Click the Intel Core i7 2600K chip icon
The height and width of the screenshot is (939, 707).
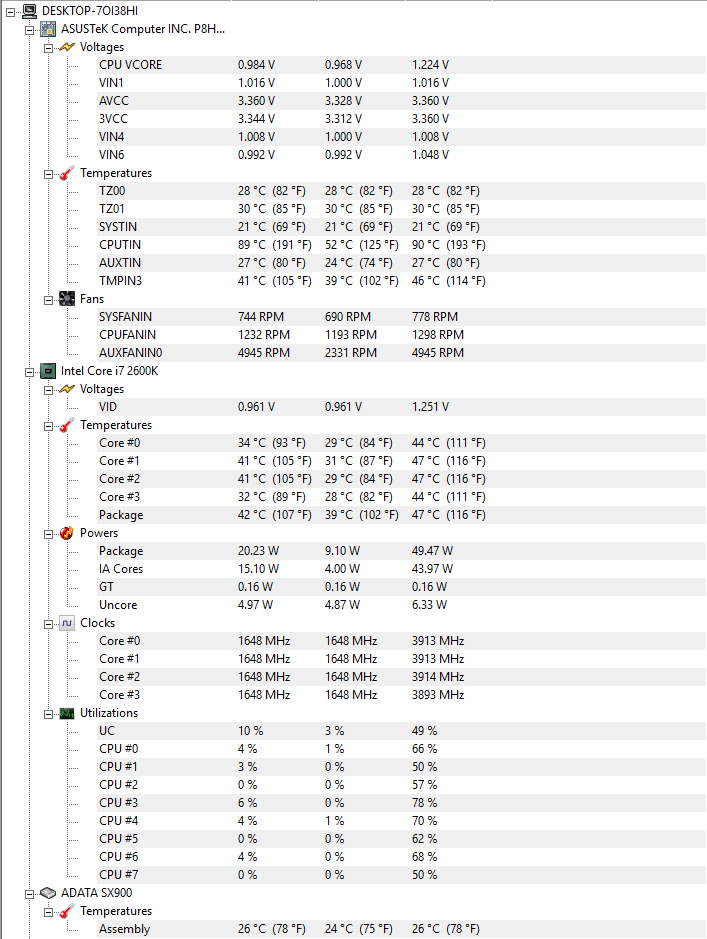(x=48, y=371)
